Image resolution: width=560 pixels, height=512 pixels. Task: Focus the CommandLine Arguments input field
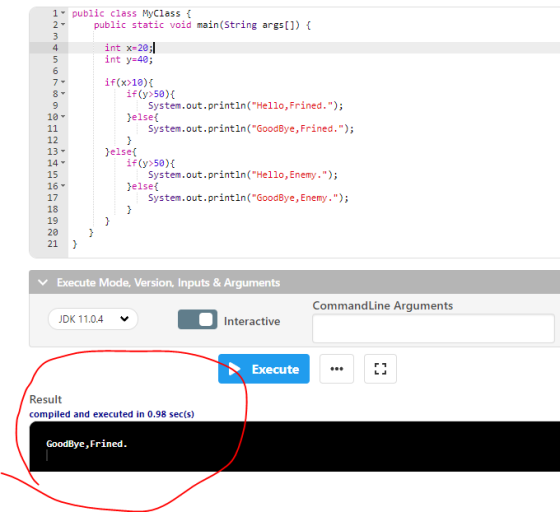(x=433, y=328)
